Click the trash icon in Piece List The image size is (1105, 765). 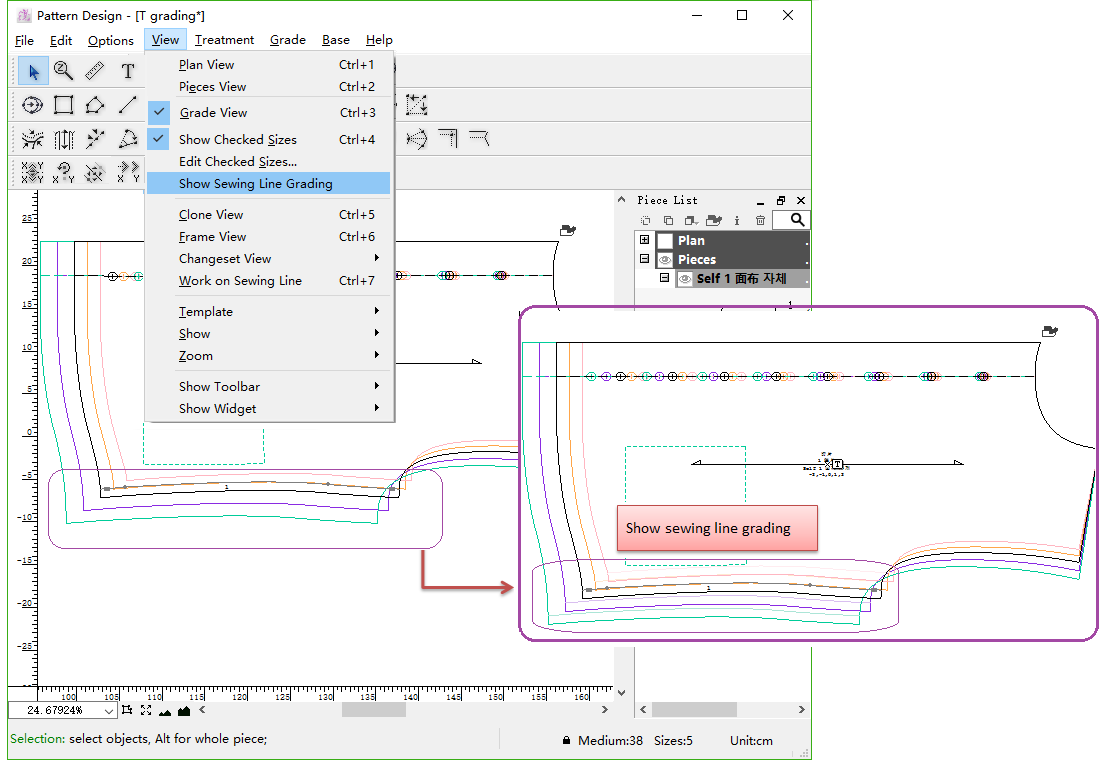[x=760, y=220]
